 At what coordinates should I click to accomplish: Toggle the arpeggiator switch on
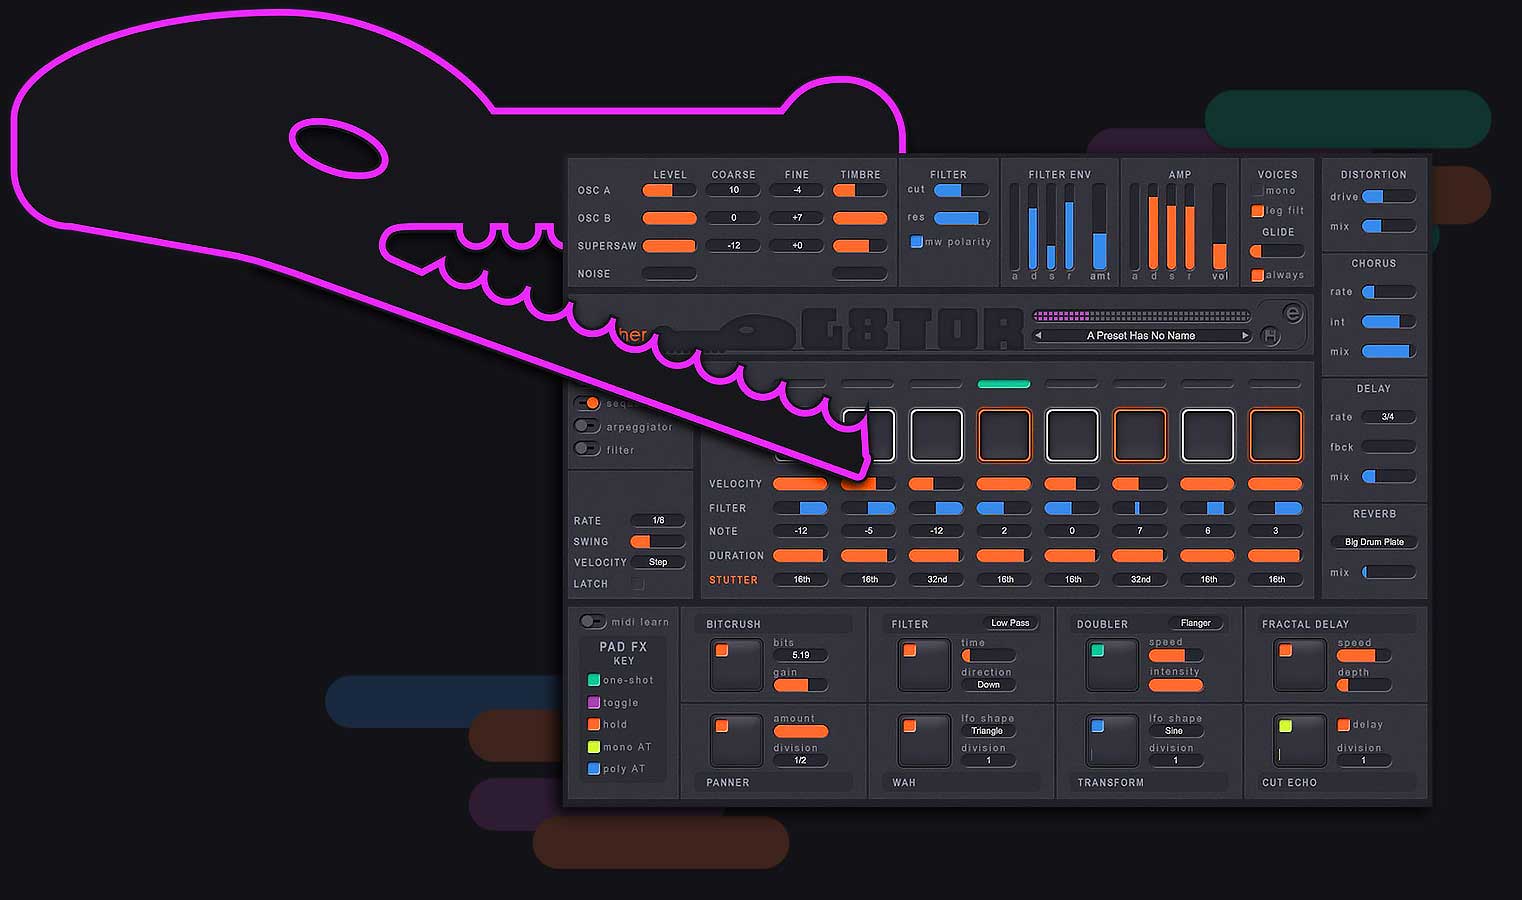587,426
